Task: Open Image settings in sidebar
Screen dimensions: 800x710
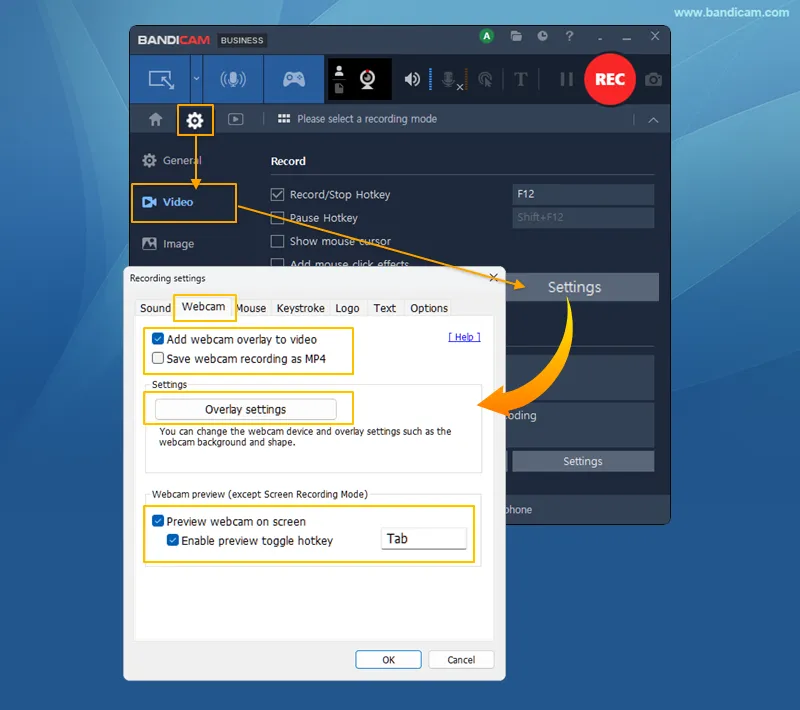Action: (x=168, y=244)
